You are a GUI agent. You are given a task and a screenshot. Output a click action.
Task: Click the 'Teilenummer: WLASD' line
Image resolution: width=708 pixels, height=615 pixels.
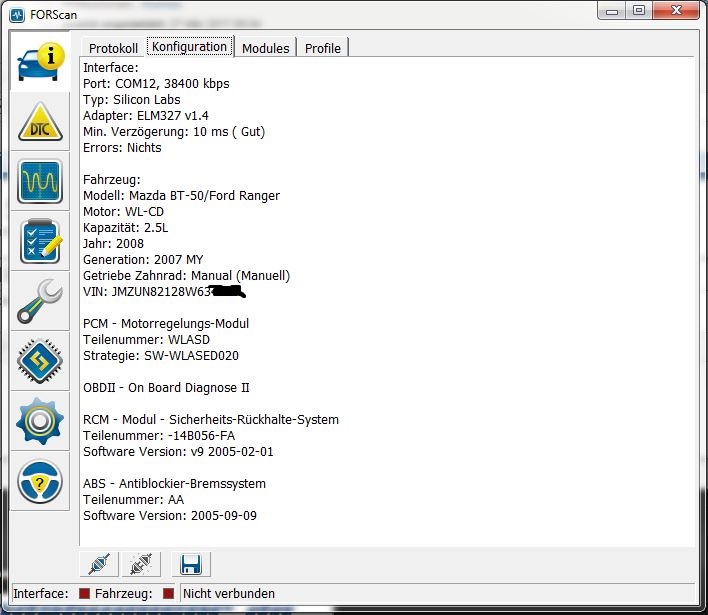(146, 340)
